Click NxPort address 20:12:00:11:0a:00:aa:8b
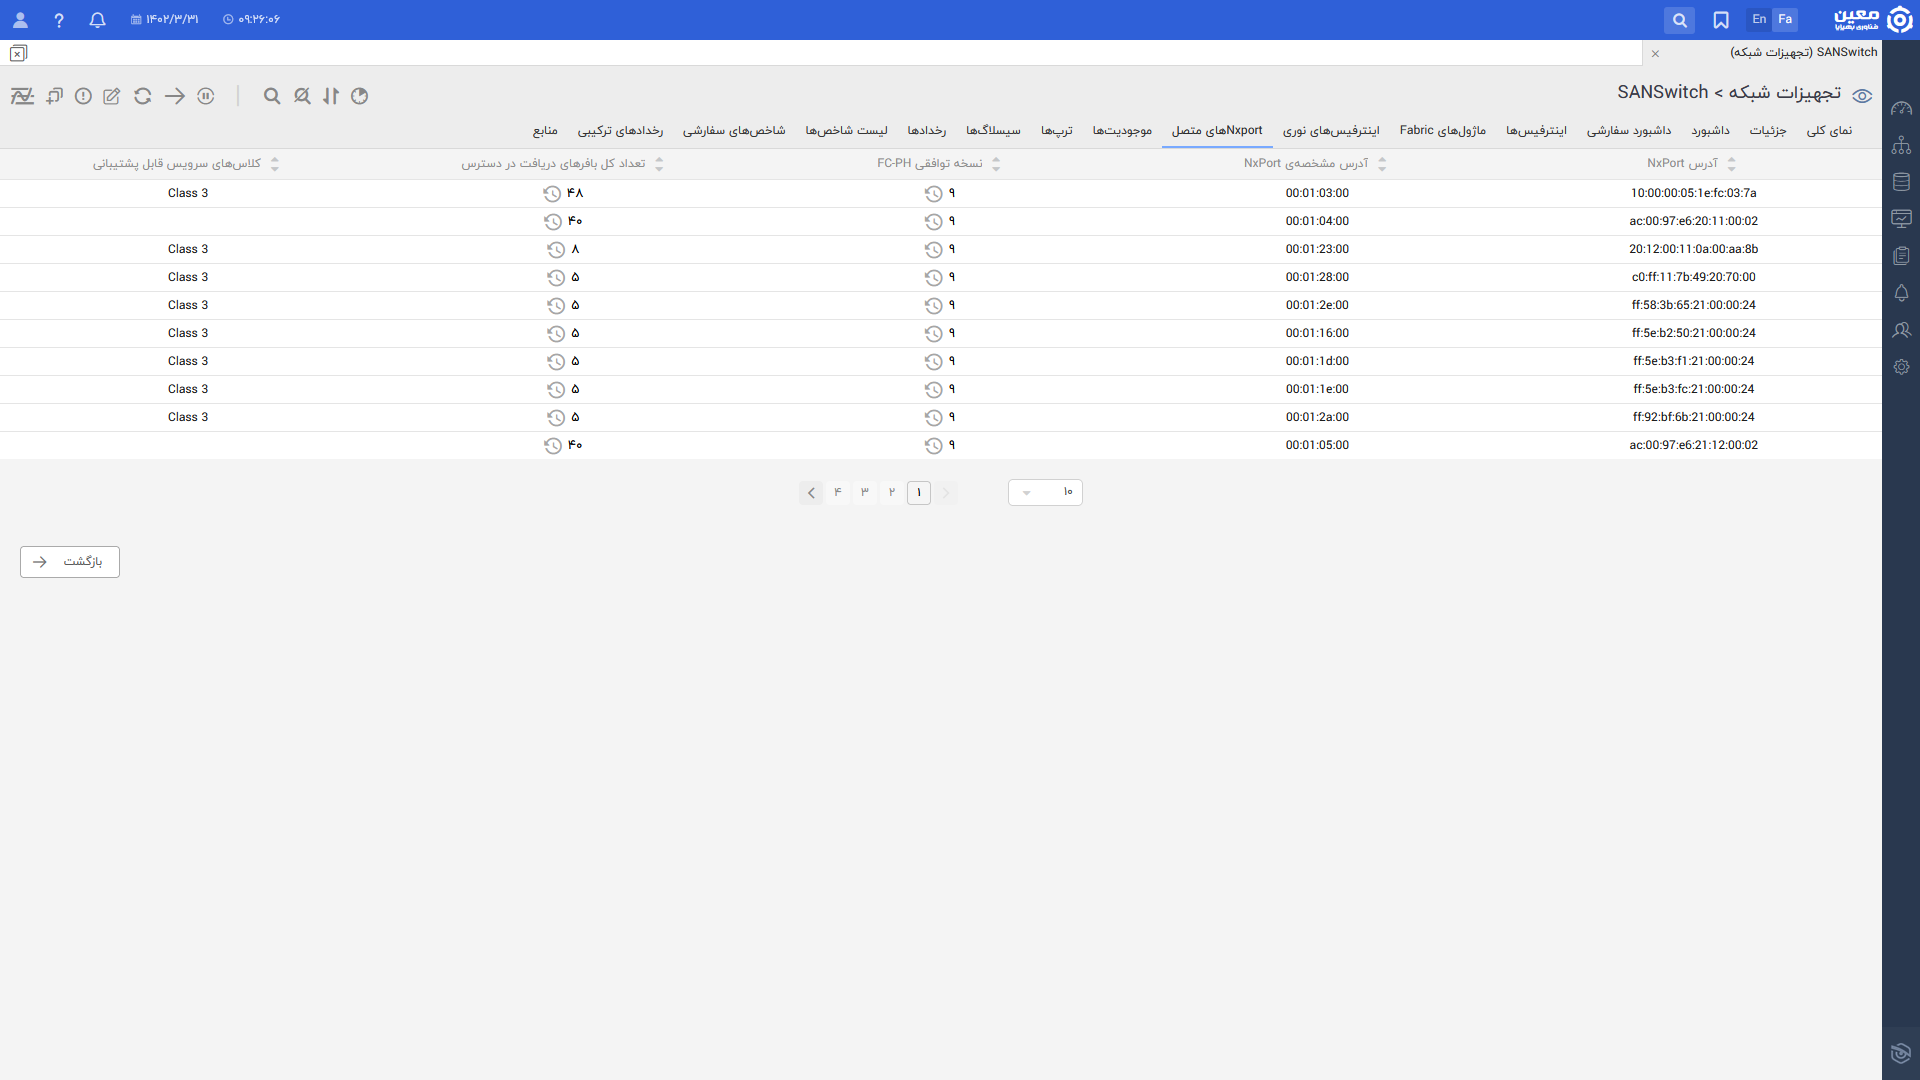1920x1080 pixels. [1693, 249]
